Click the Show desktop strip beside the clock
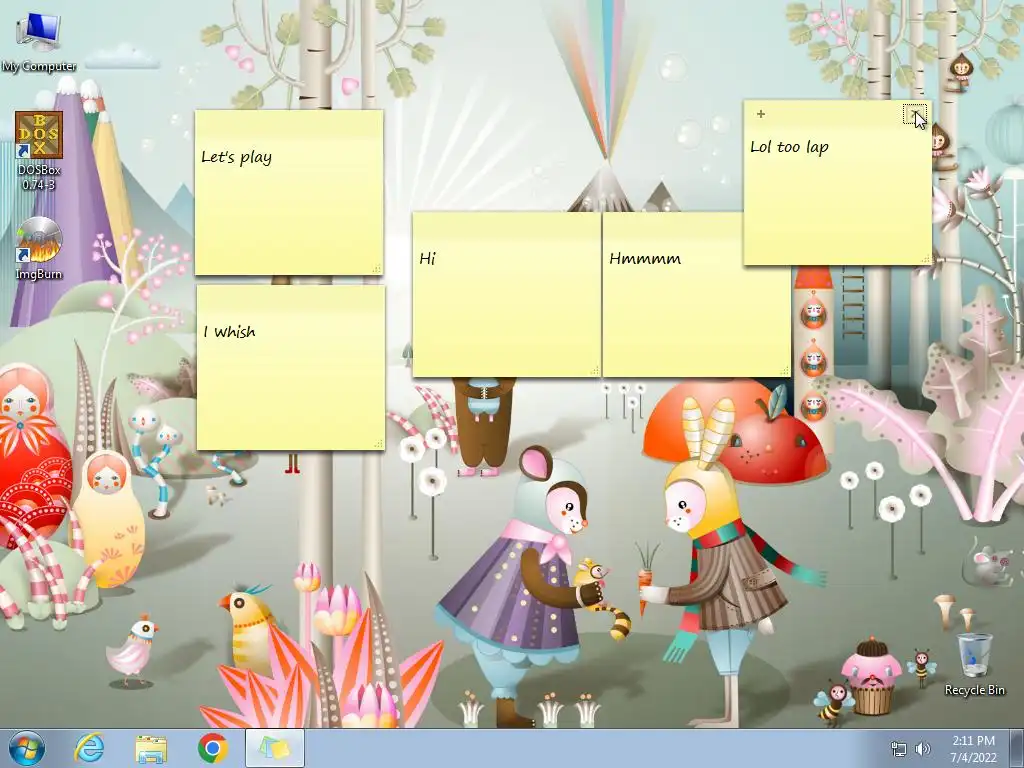Image resolution: width=1024 pixels, height=768 pixels. click(1017, 748)
